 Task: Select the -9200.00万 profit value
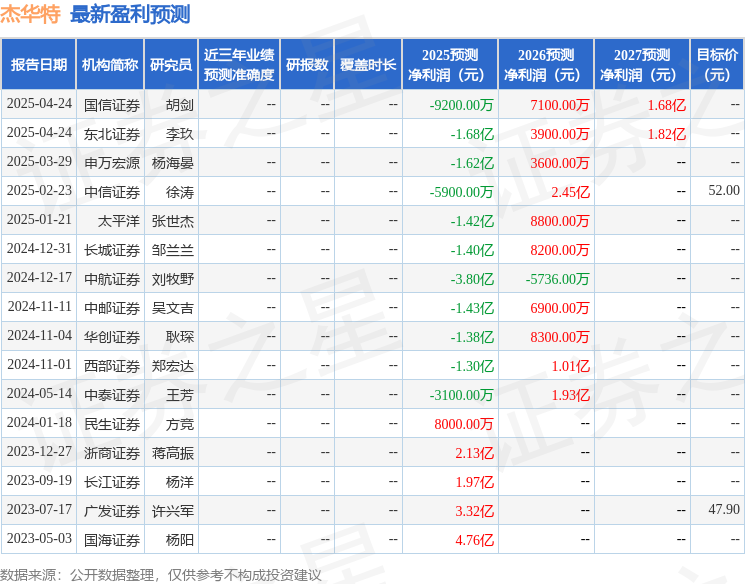(461, 105)
